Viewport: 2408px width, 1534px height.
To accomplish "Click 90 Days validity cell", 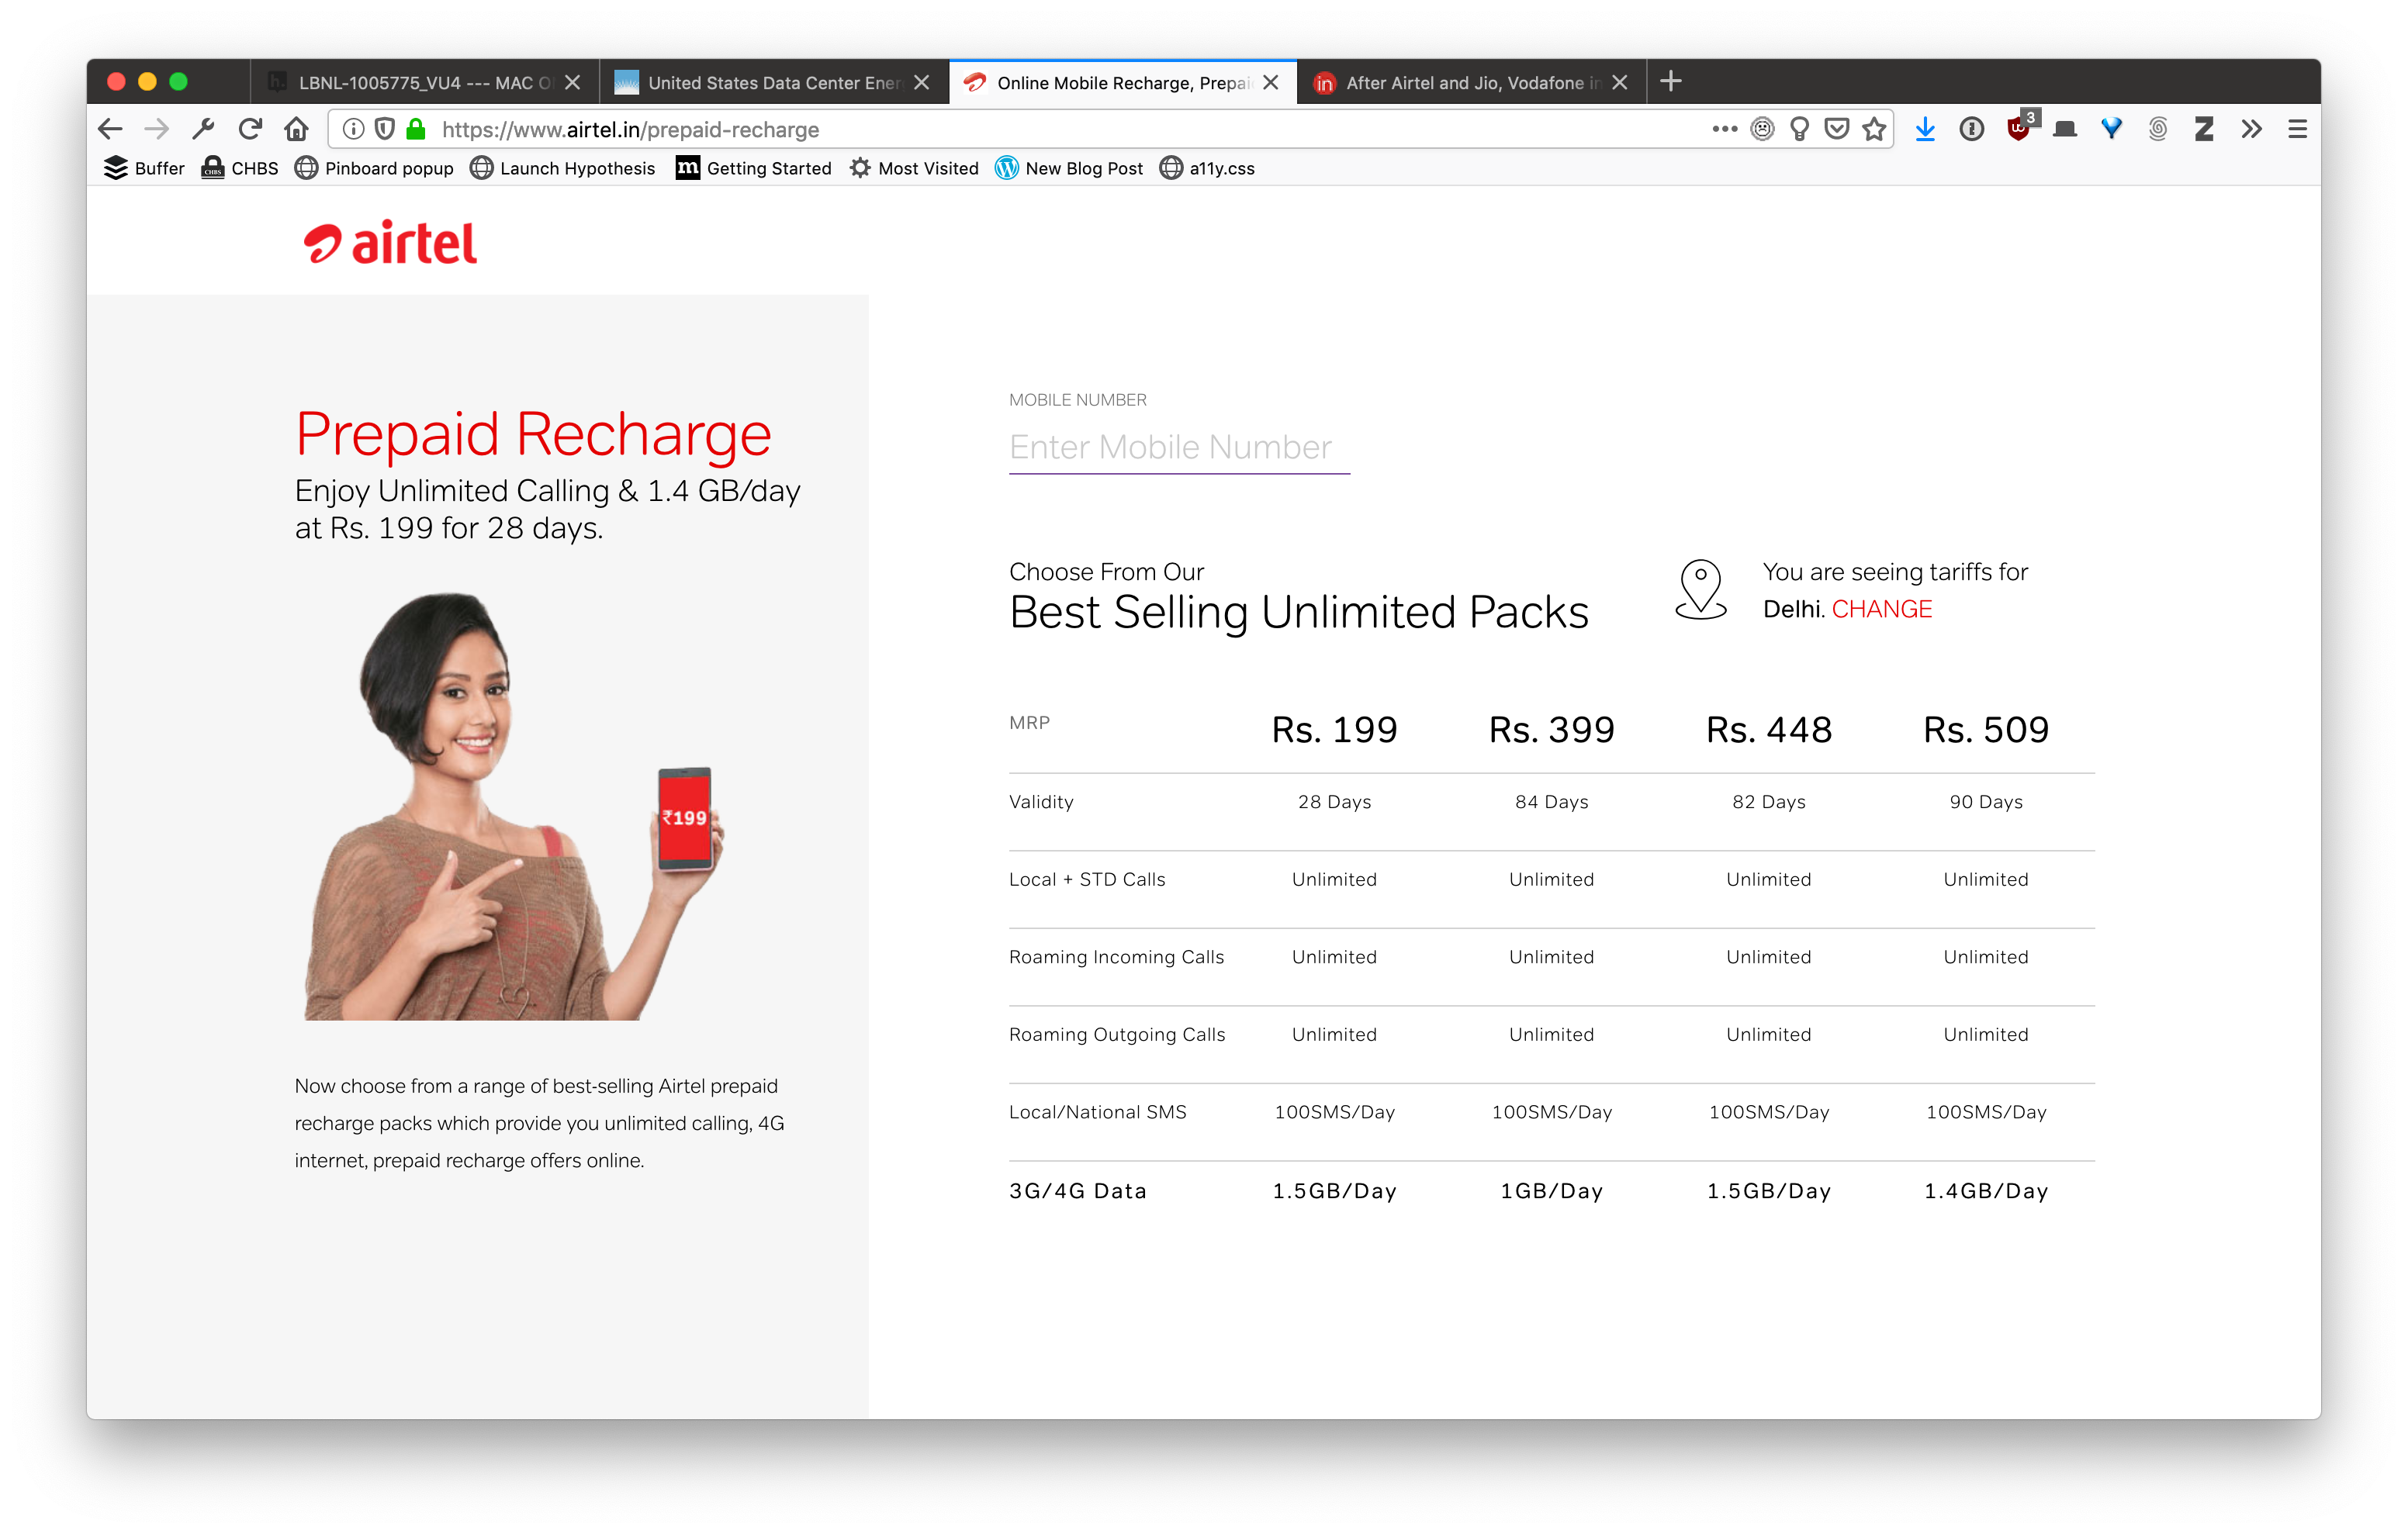I will [x=1986, y=802].
